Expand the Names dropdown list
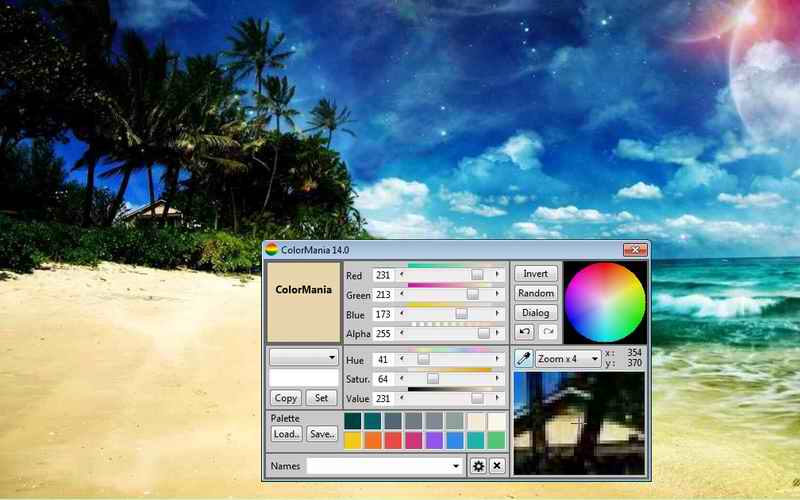 (457, 466)
